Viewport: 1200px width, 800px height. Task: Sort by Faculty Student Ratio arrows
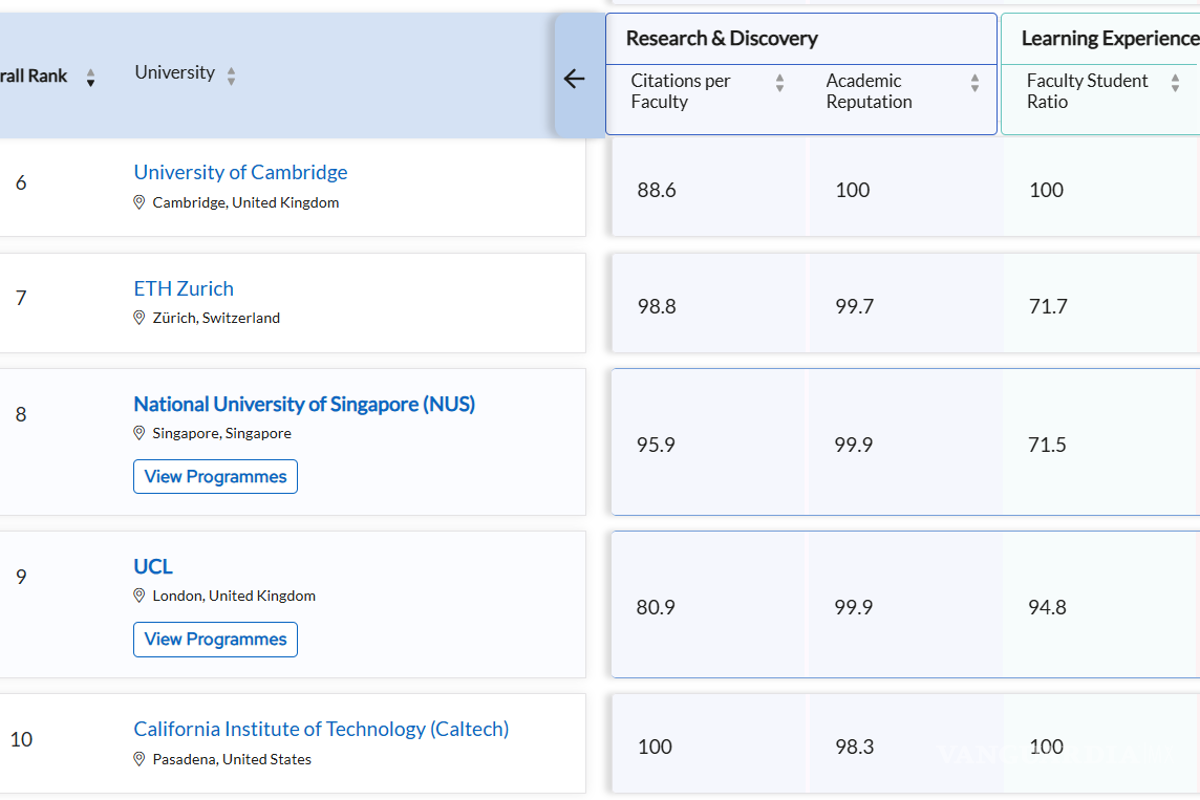[x=1175, y=83]
